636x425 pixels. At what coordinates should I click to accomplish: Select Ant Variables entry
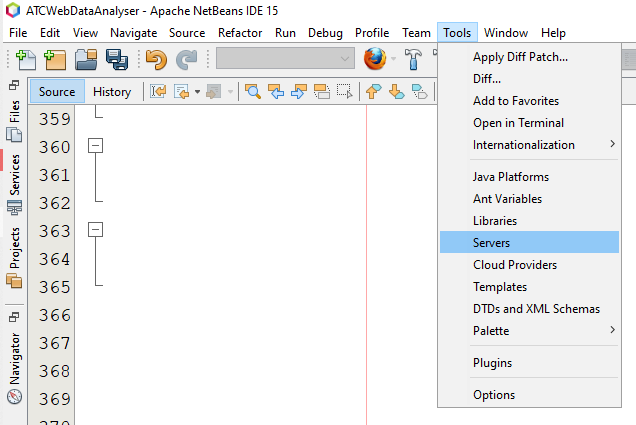529,199
